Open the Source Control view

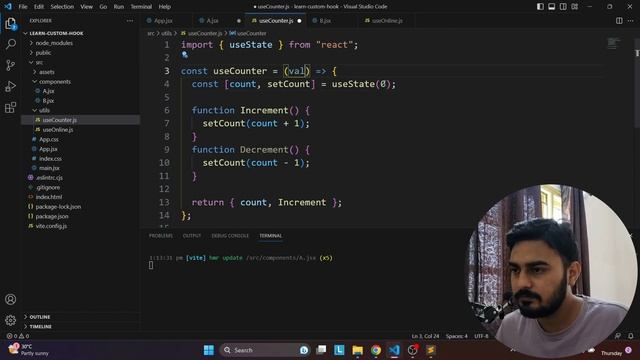tap(11, 65)
